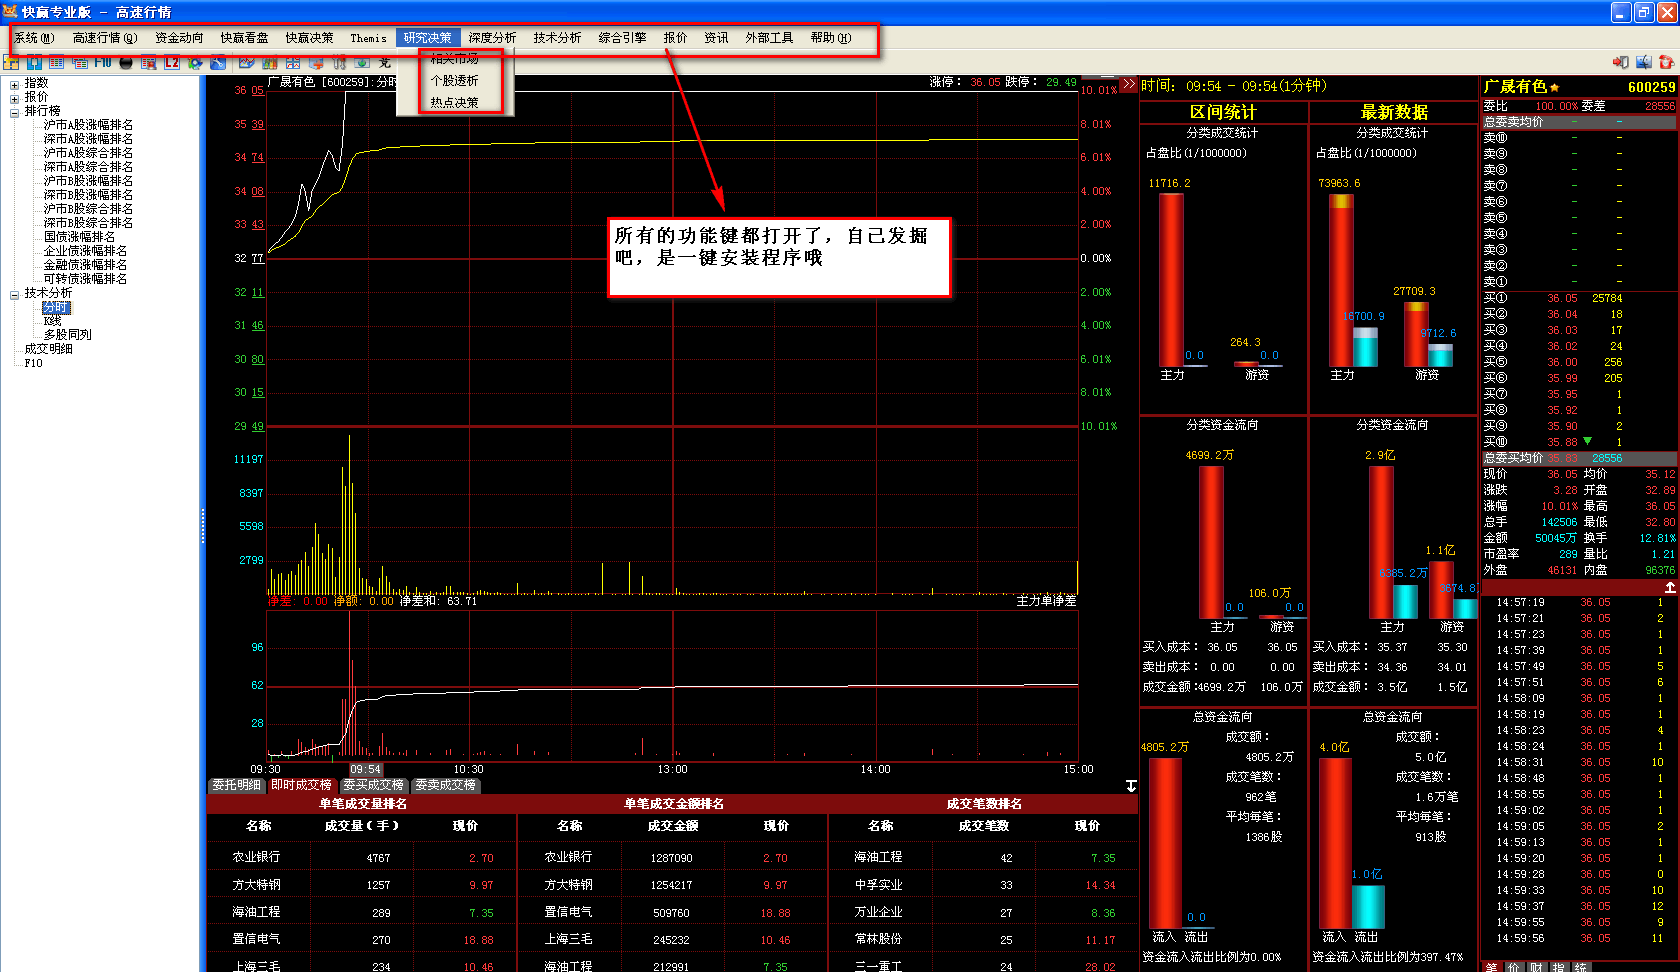Viewport: 1680px width, 972px height.
Task: Click the up arrow icon above the trades list
Action: [x=1669, y=588]
